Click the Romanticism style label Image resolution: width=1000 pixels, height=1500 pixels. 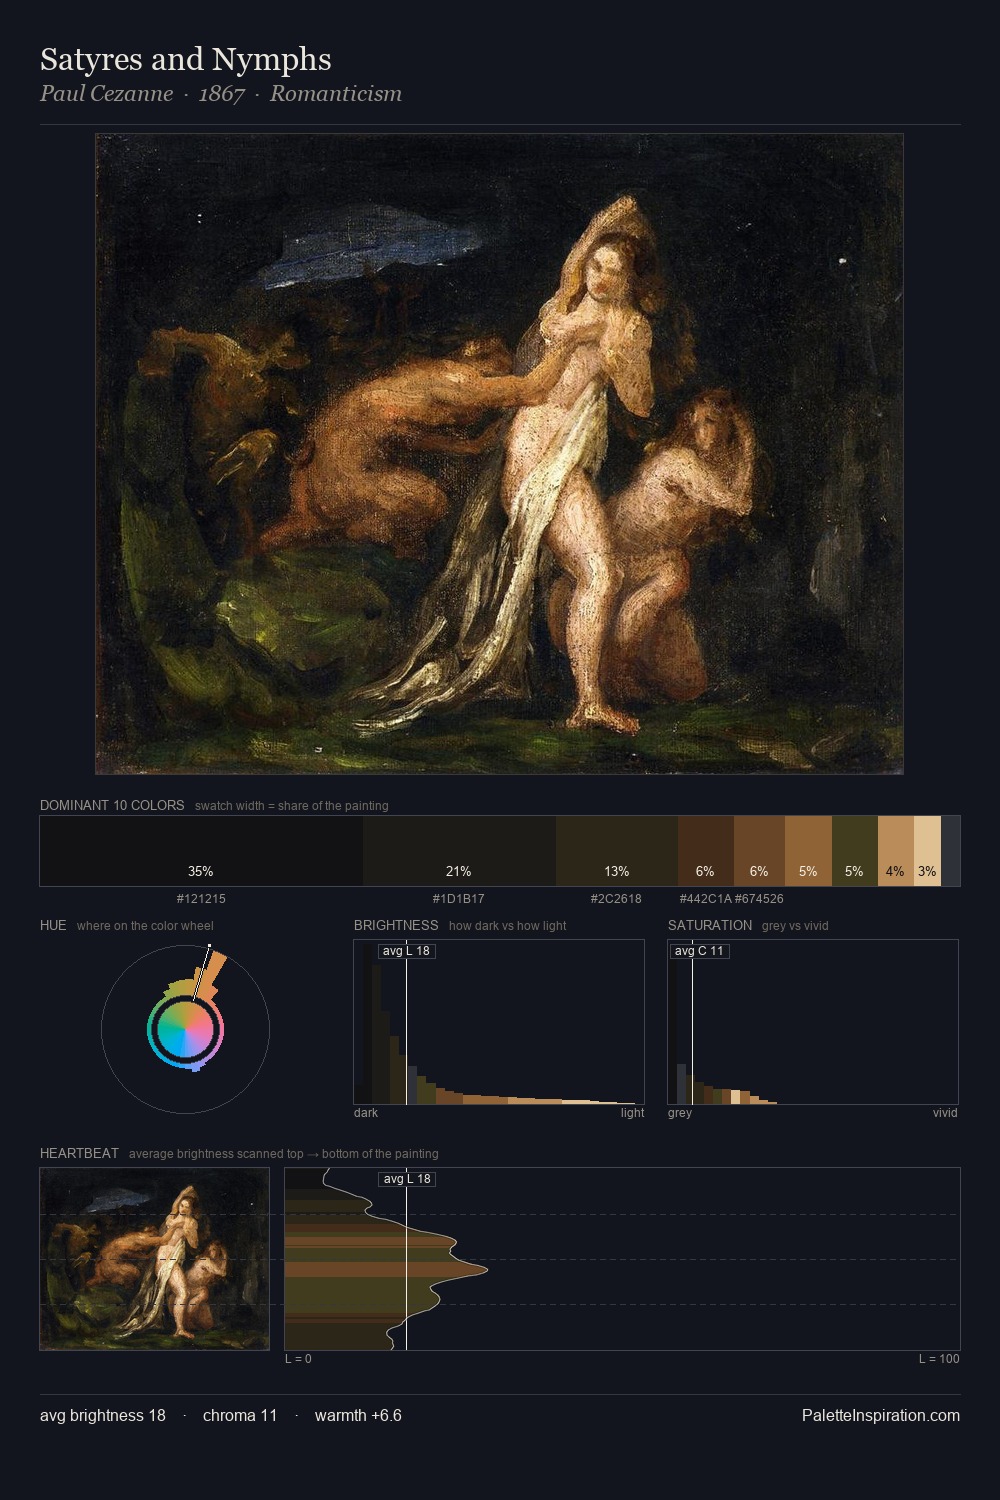click(x=336, y=94)
